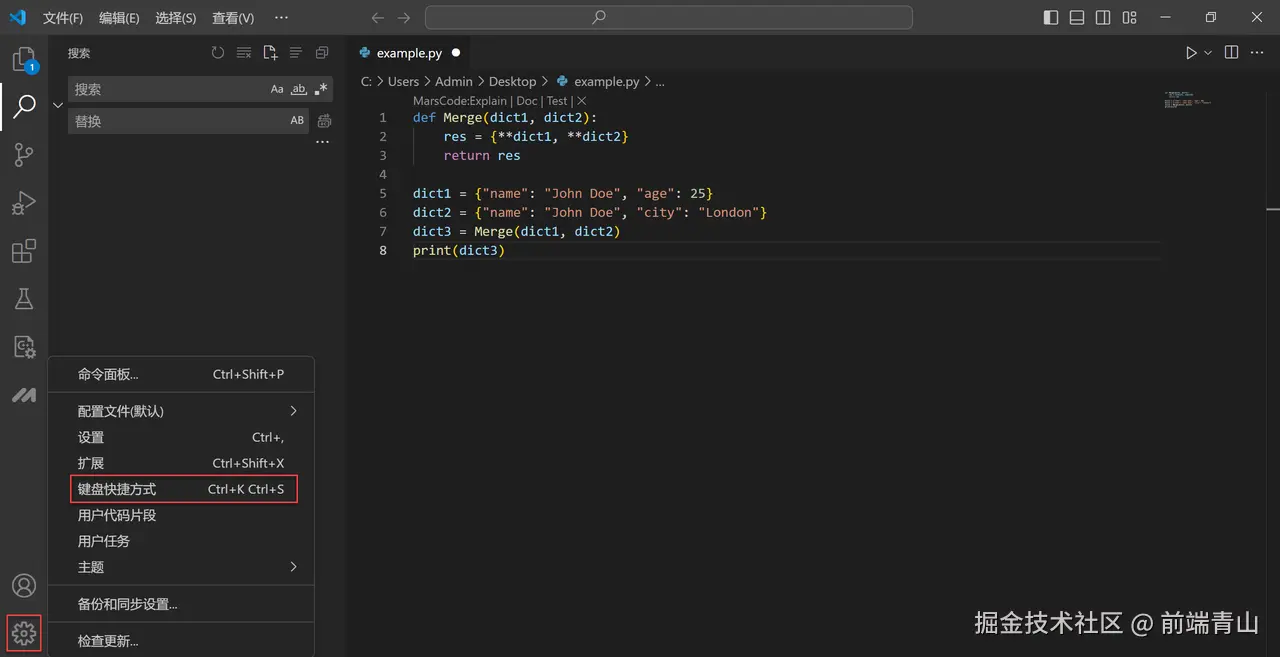Open the MarsCode icon in activity bar
1280x657 pixels.
pos(24,395)
